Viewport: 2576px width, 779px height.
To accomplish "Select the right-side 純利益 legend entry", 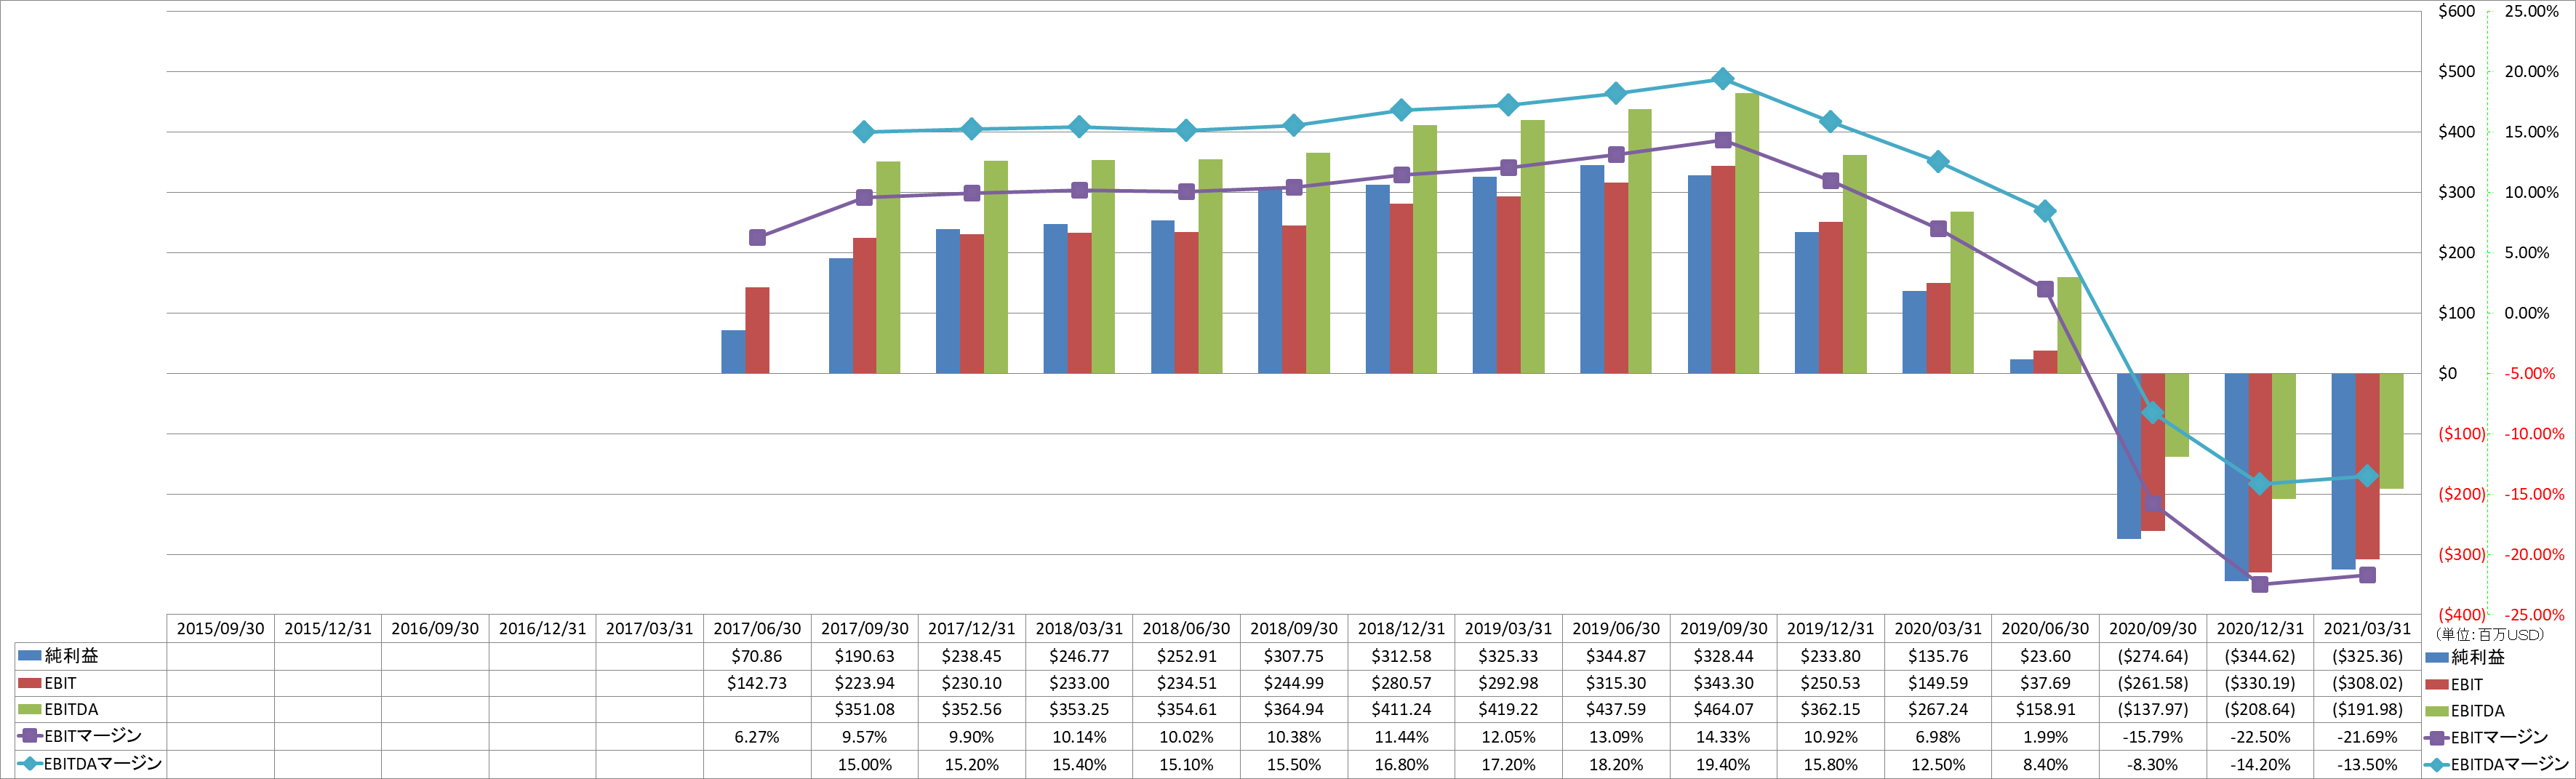I will 2465,657.
